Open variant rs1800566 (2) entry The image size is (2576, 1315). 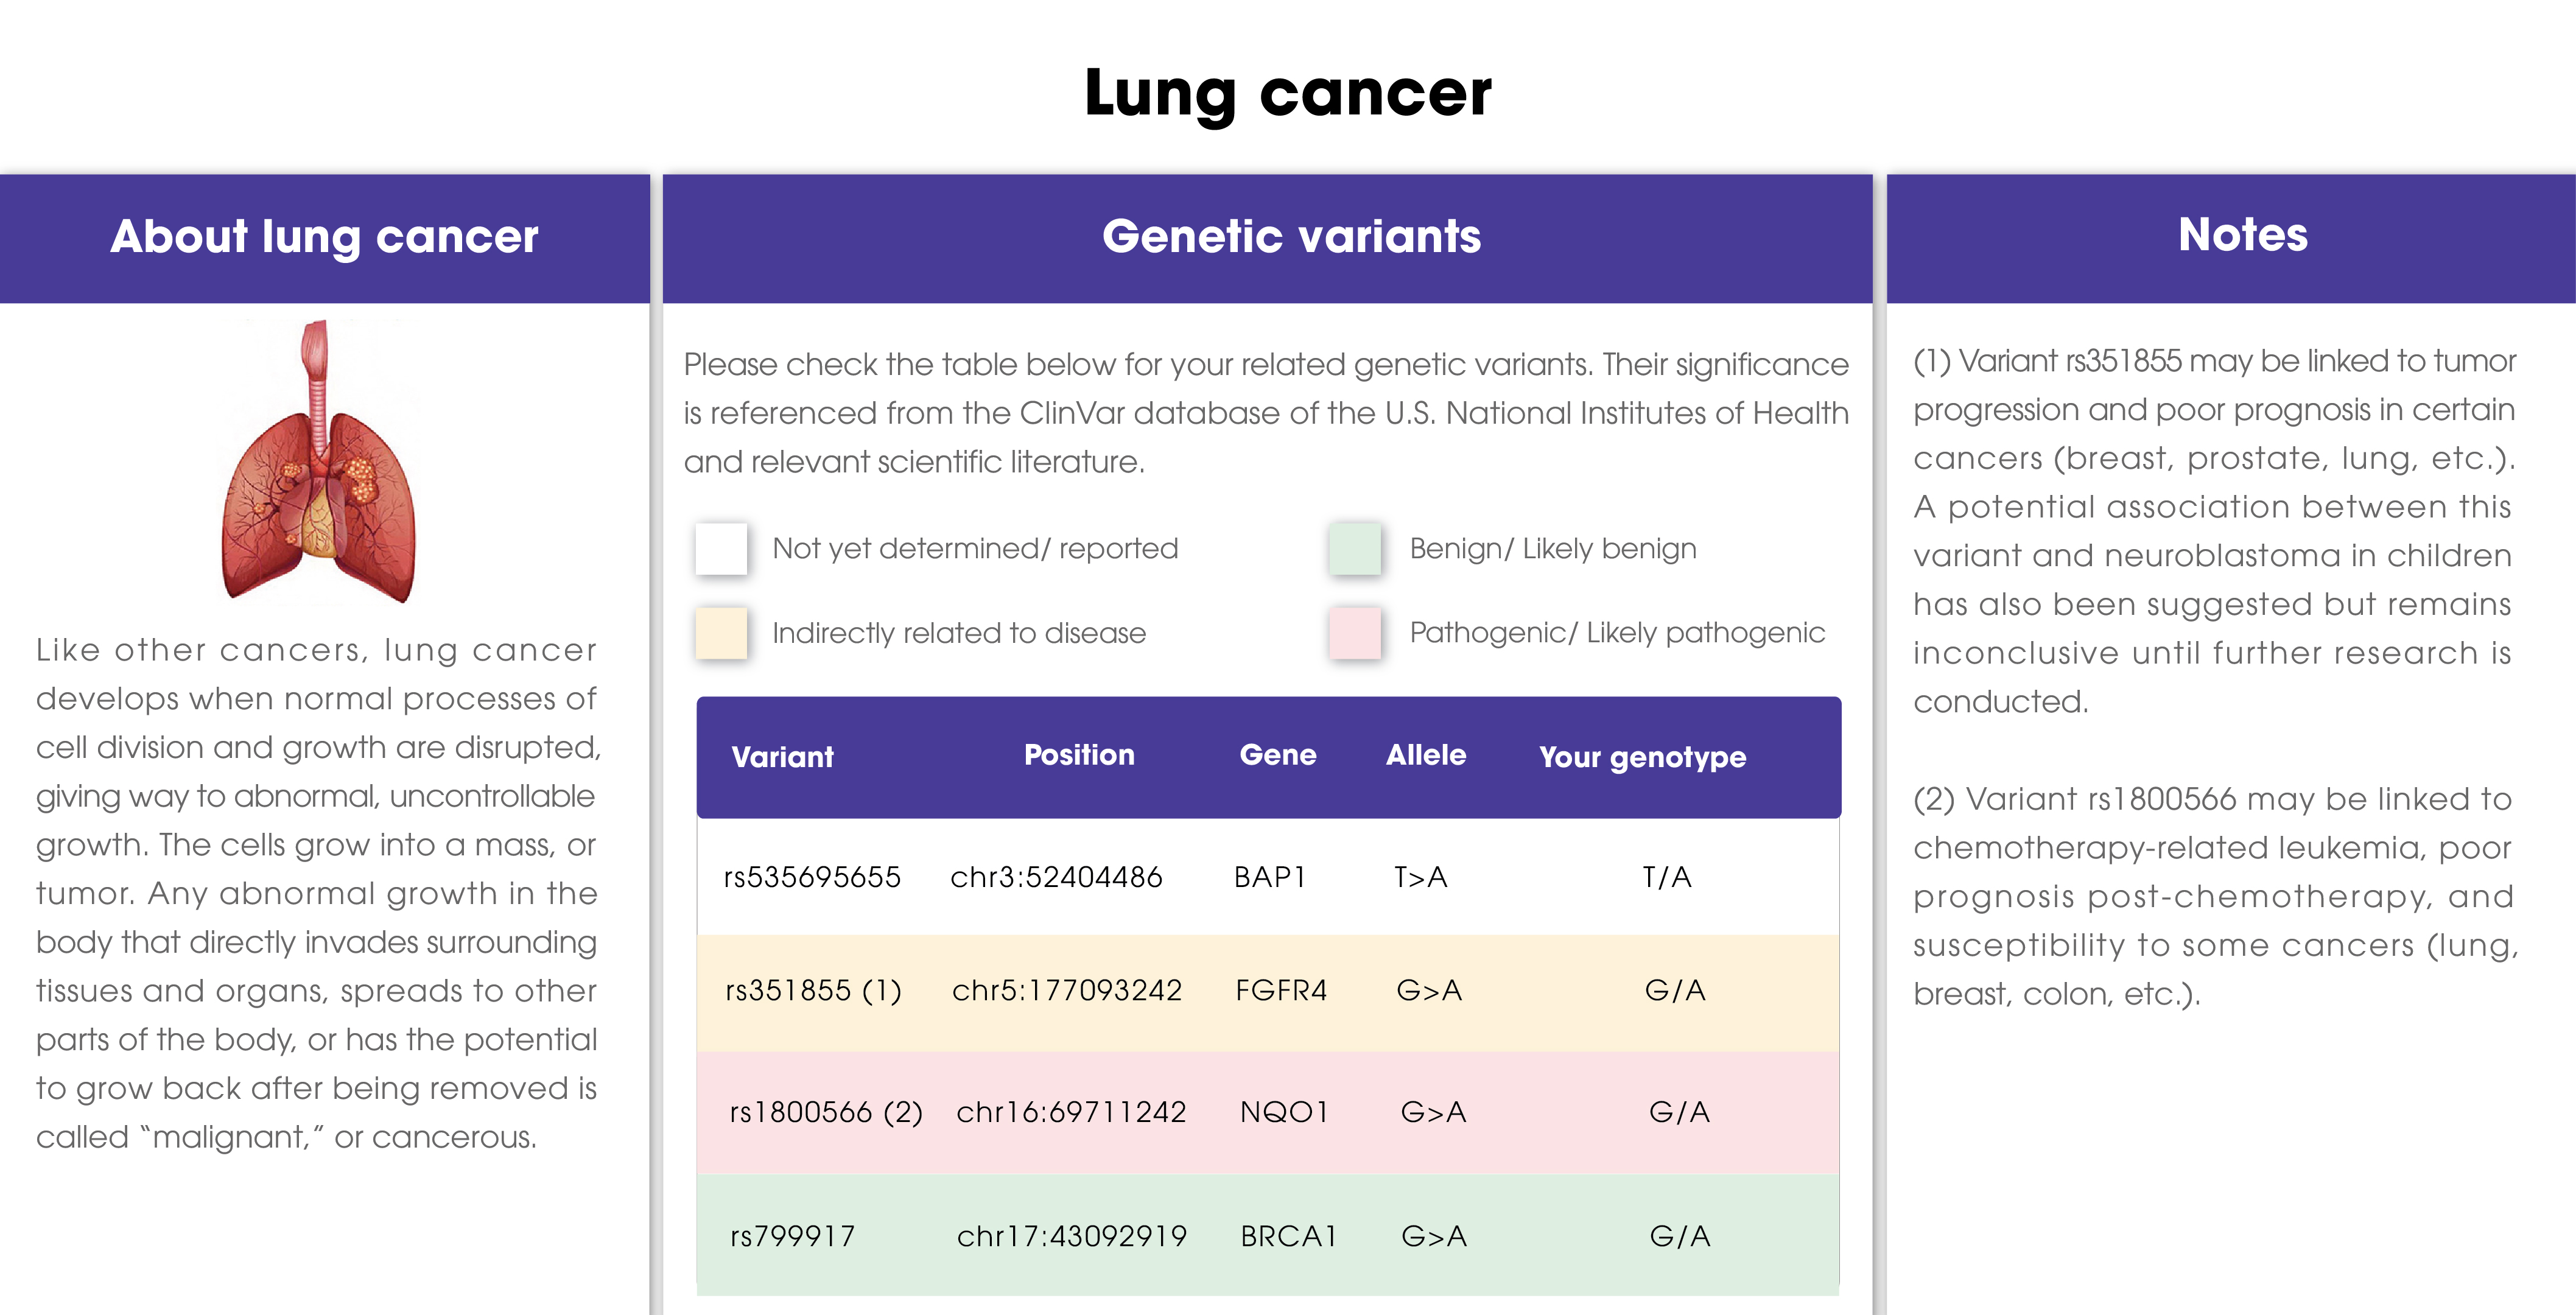coord(826,1112)
